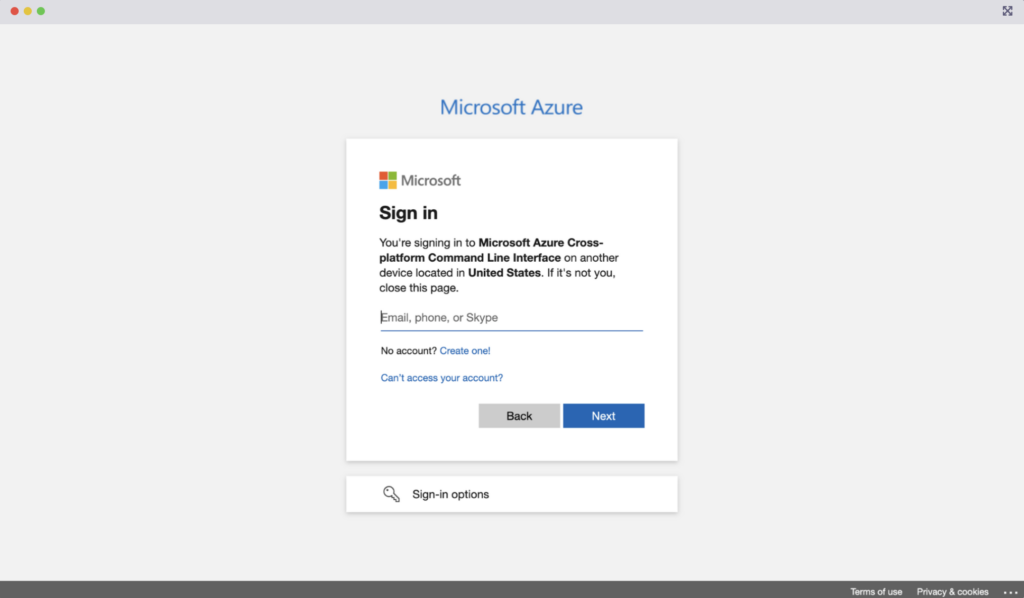Focus the Email, phone, or Skype field
This screenshot has width=1024, height=598.
click(x=511, y=318)
